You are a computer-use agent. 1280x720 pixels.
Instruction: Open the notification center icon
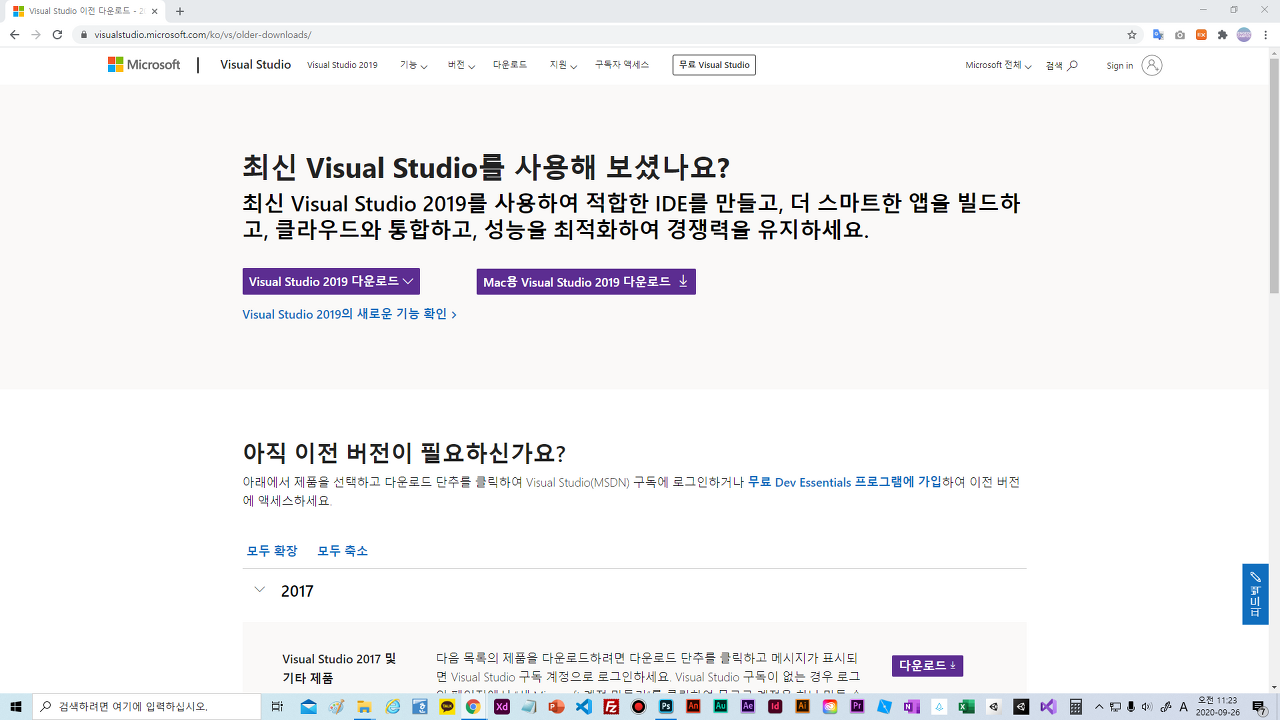coord(1259,706)
